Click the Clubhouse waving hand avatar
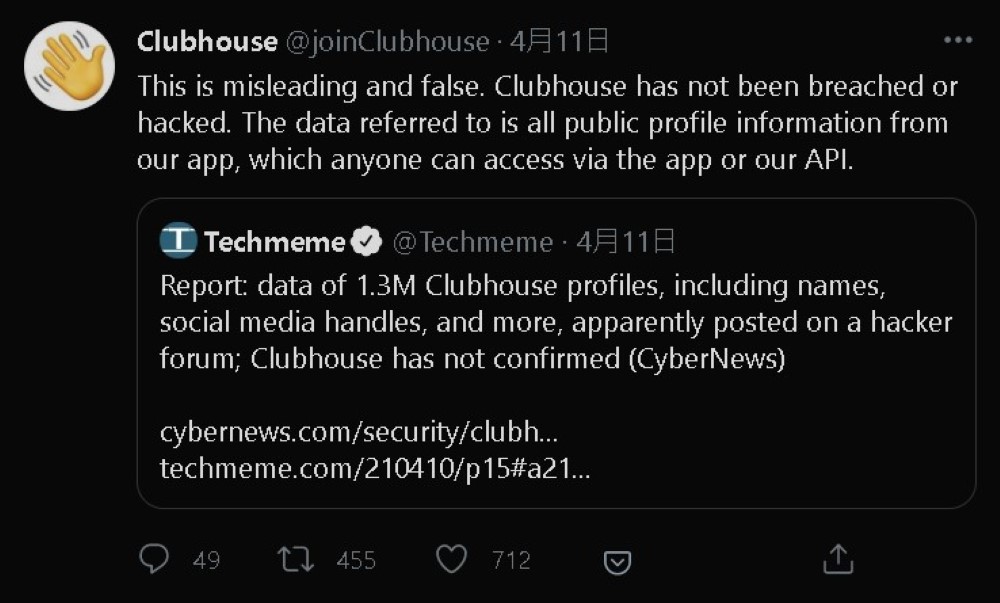 [69, 65]
